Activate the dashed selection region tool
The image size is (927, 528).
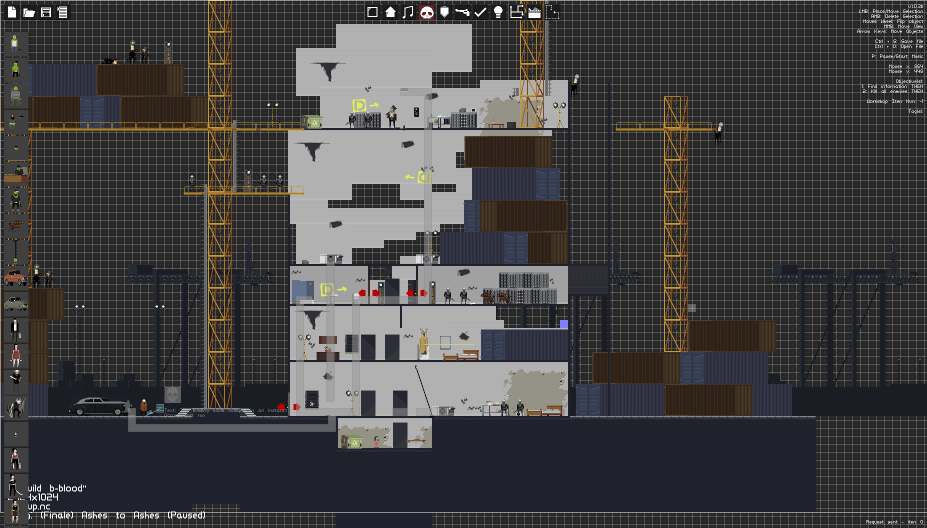(x=552, y=12)
